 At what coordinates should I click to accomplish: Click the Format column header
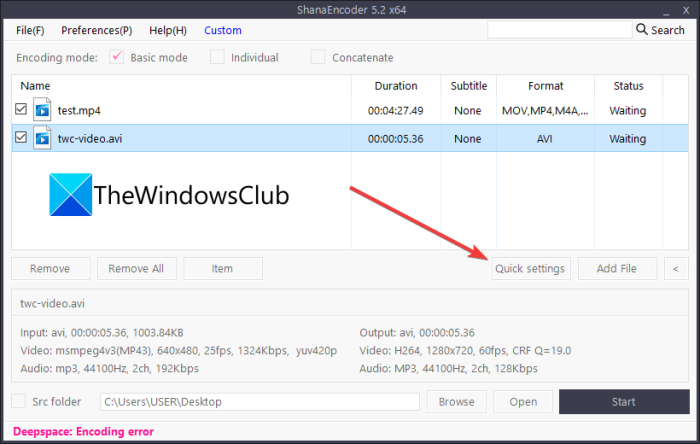(x=545, y=86)
